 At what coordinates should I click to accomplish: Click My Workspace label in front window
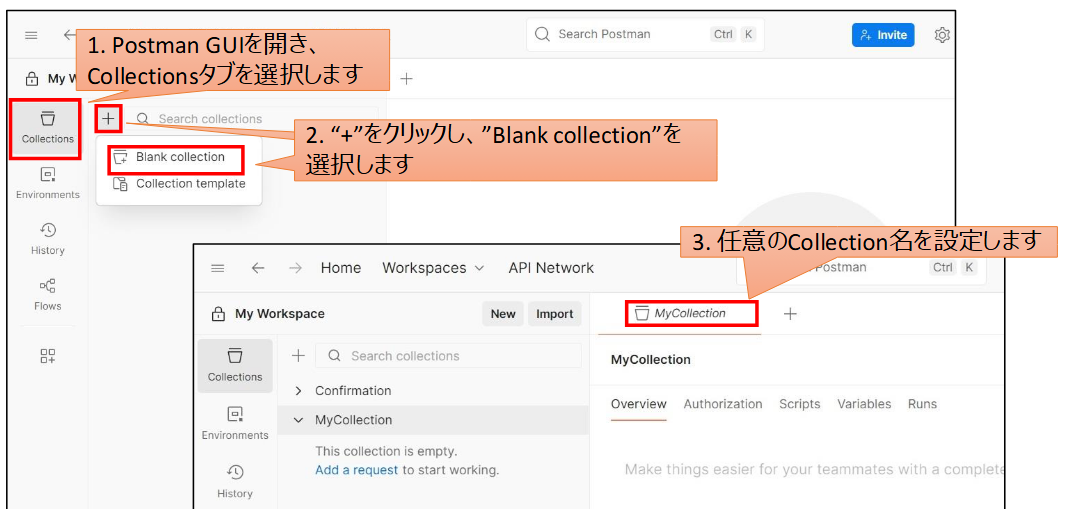tap(280, 314)
